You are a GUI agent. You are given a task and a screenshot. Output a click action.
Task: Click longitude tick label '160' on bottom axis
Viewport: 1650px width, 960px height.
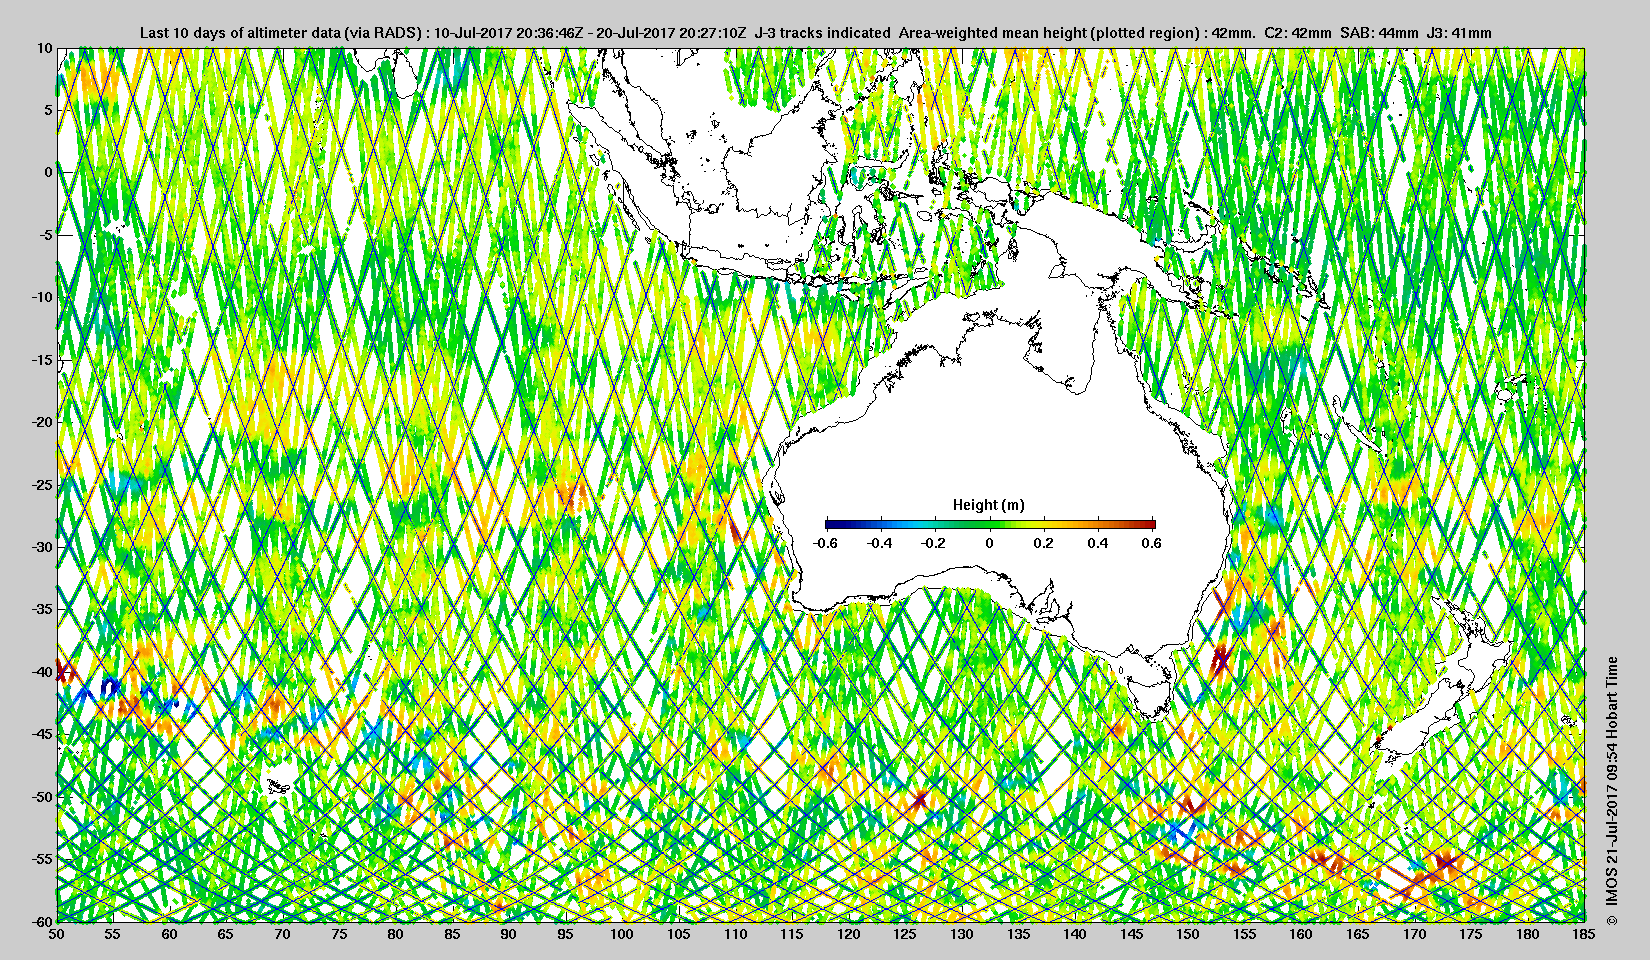pos(1301,934)
